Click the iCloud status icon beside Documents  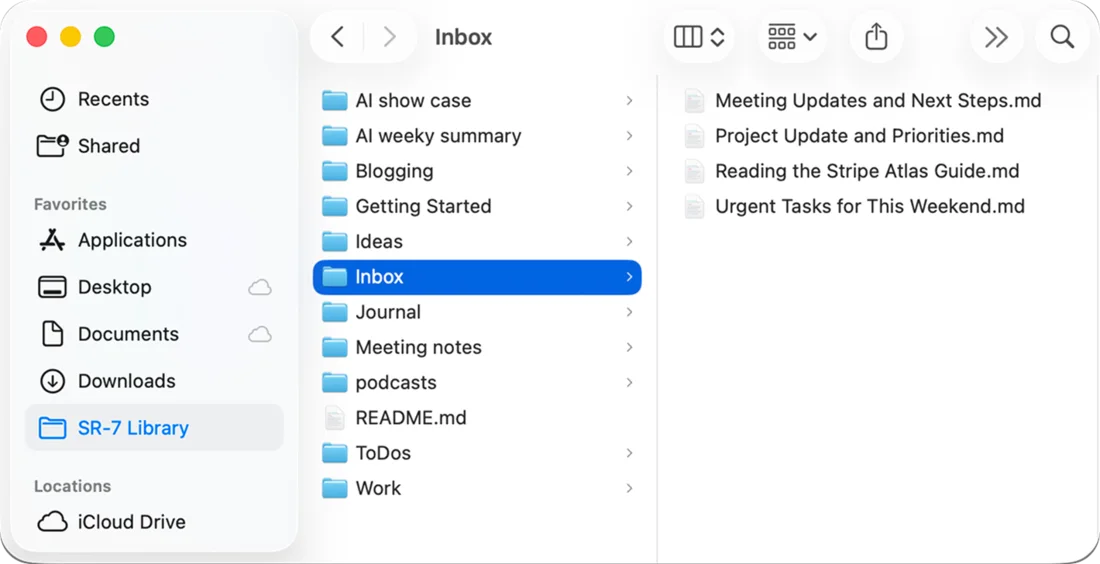pos(260,334)
